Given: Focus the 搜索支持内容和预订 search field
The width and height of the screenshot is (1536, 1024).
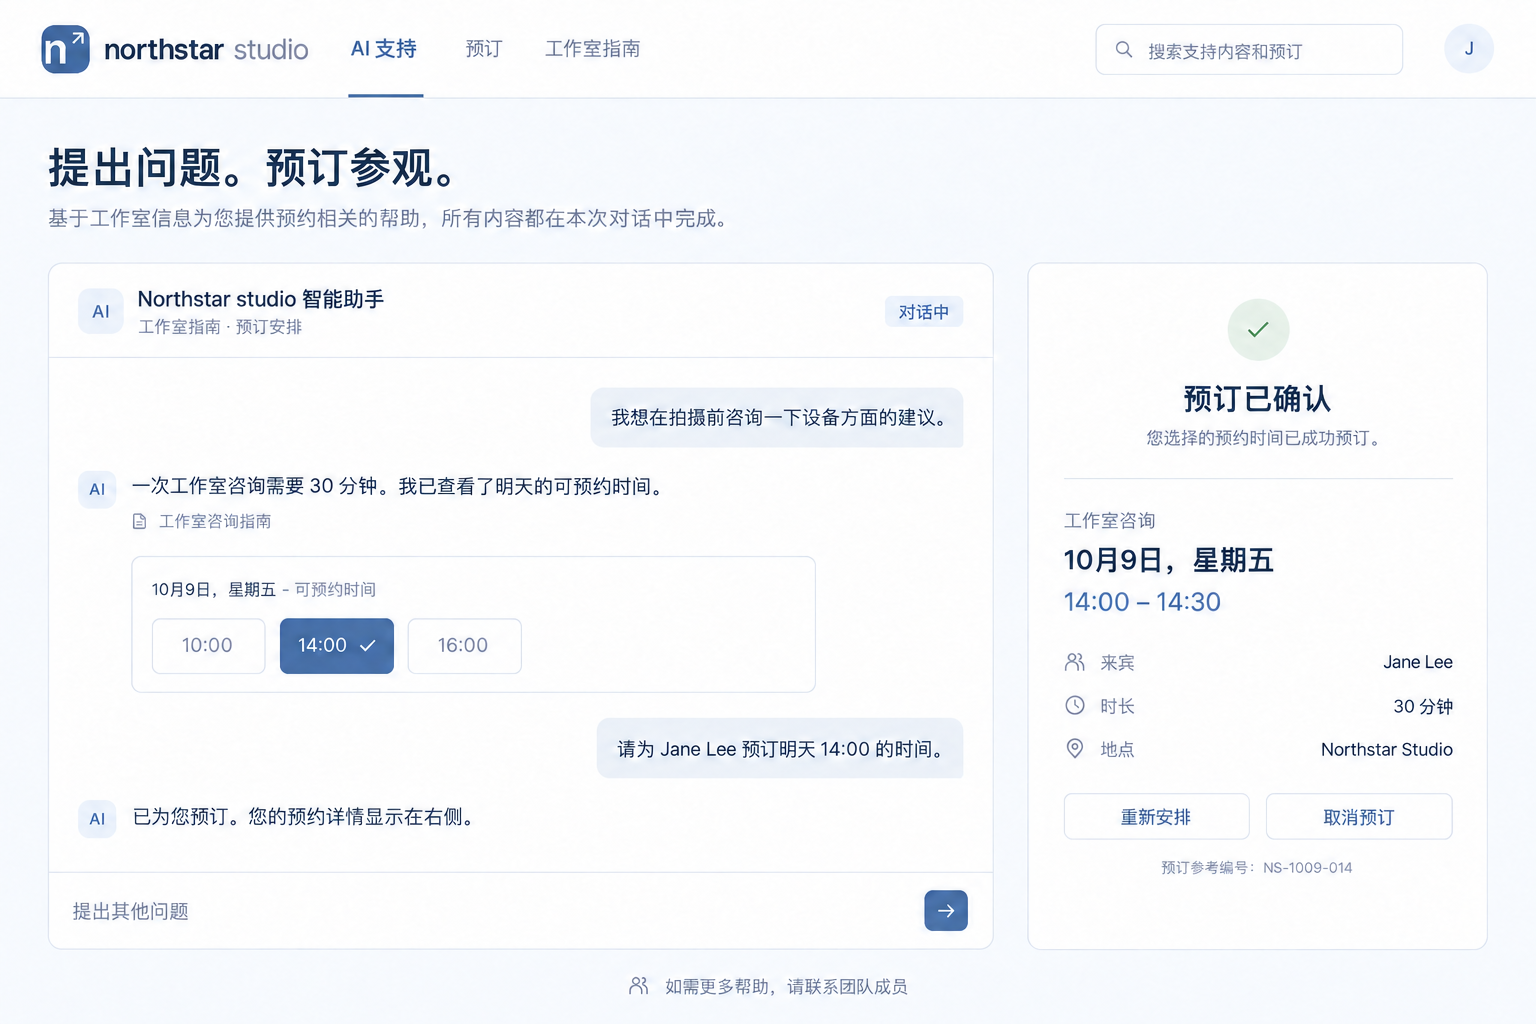Looking at the screenshot, I should [1249, 50].
